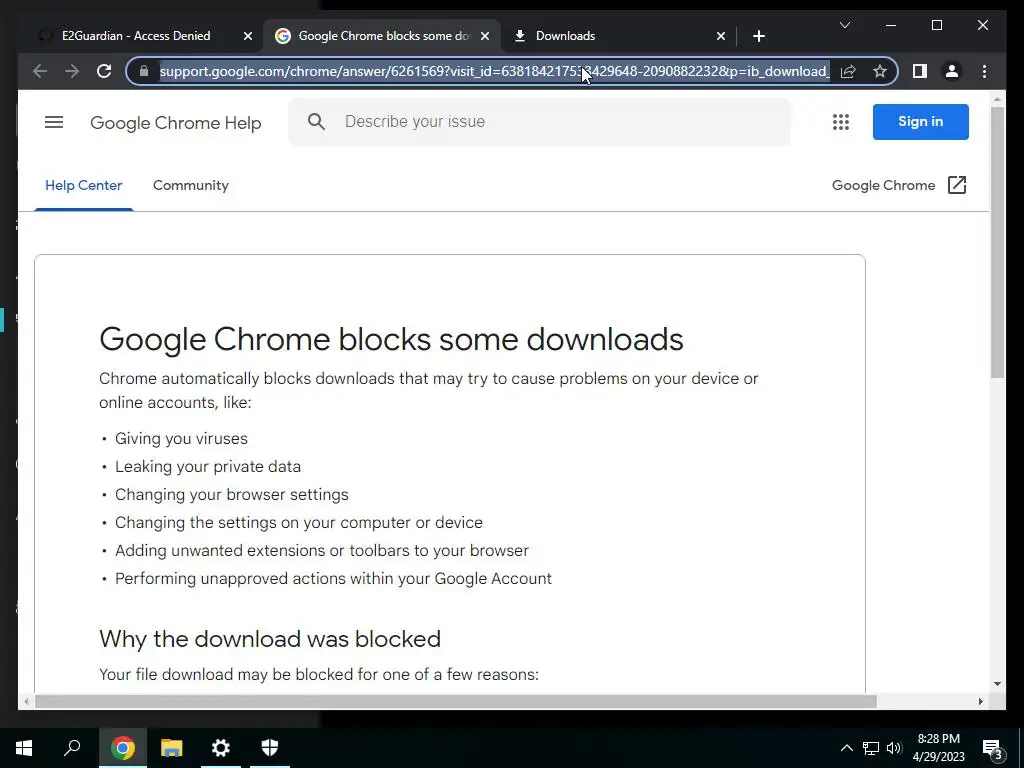The width and height of the screenshot is (1024, 768).
Task: Close the E2Guardian tab
Action: [248, 36]
